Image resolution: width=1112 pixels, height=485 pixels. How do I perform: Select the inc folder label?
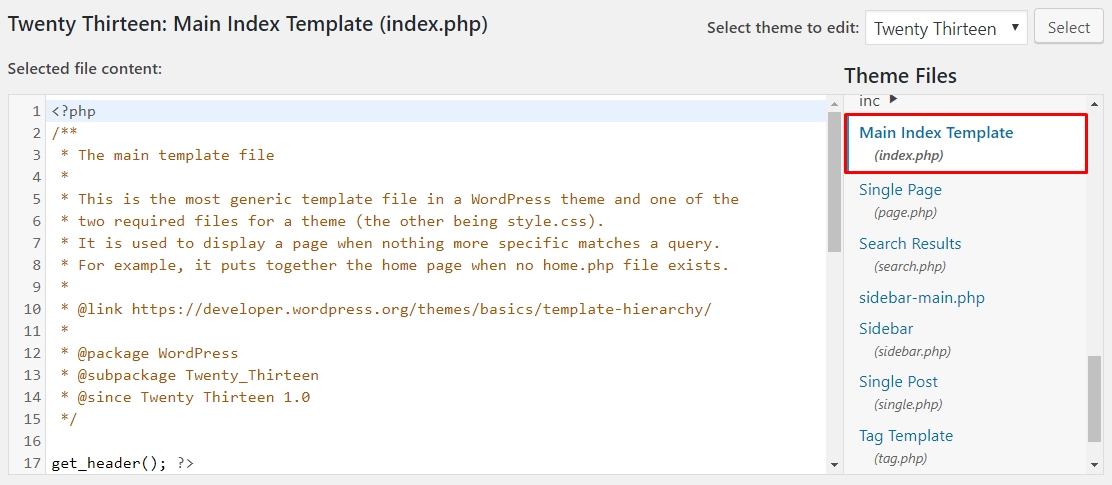pyautogui.click(x=869, y=101)
